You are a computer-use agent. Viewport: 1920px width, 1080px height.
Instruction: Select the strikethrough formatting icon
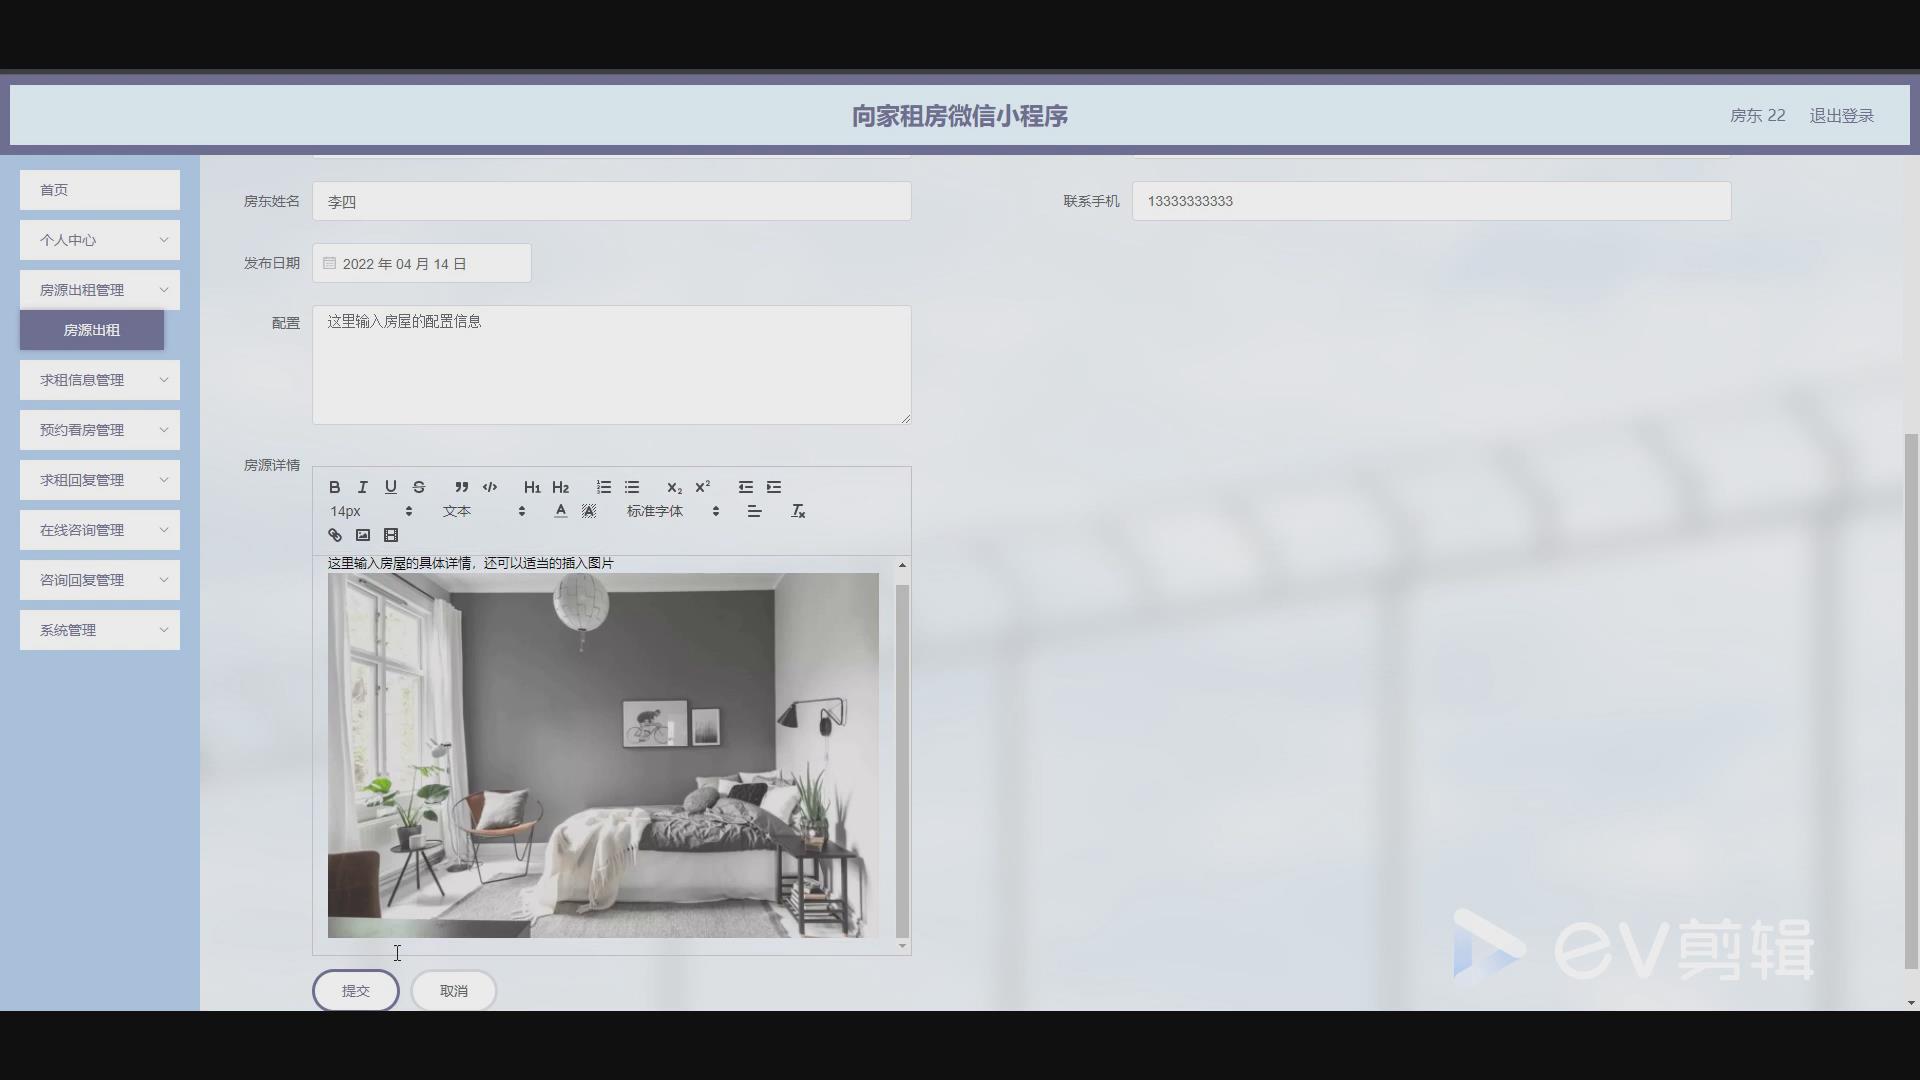pos(418,487)
